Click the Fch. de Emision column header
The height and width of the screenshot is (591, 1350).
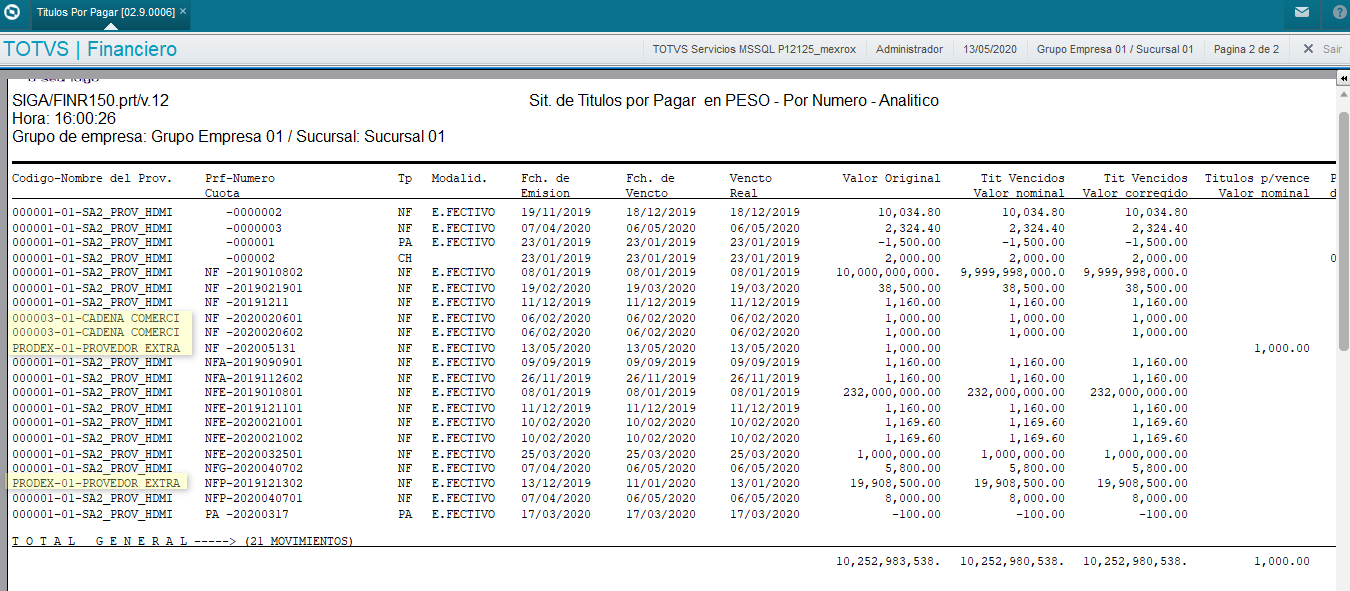coord(546,185)
